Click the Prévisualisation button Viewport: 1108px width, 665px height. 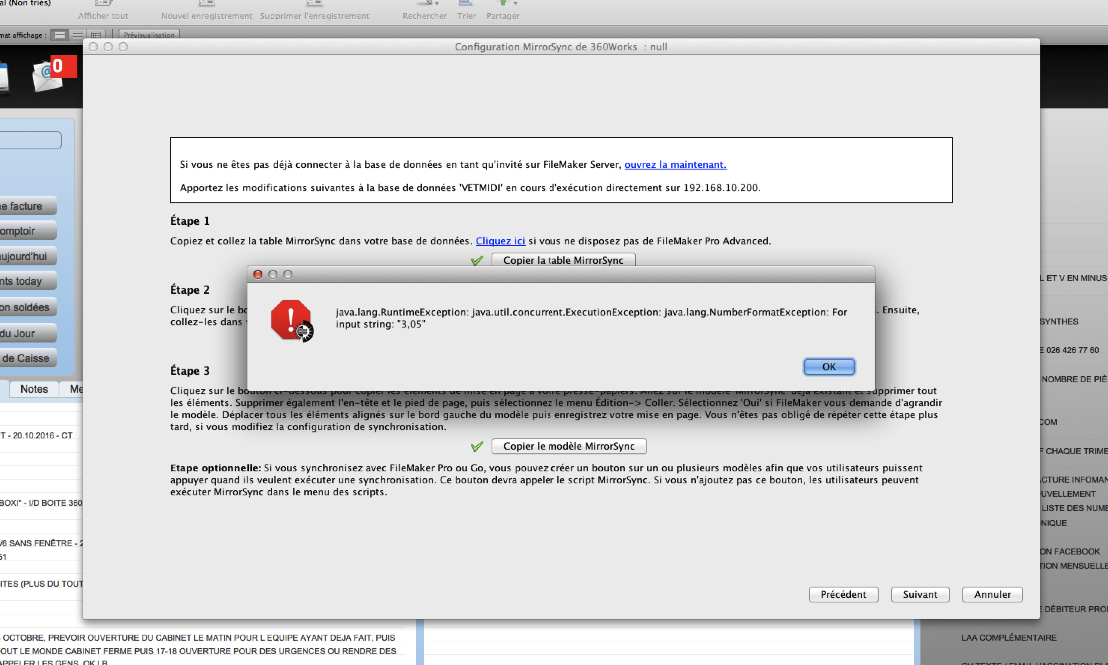(x=149, y=35)
